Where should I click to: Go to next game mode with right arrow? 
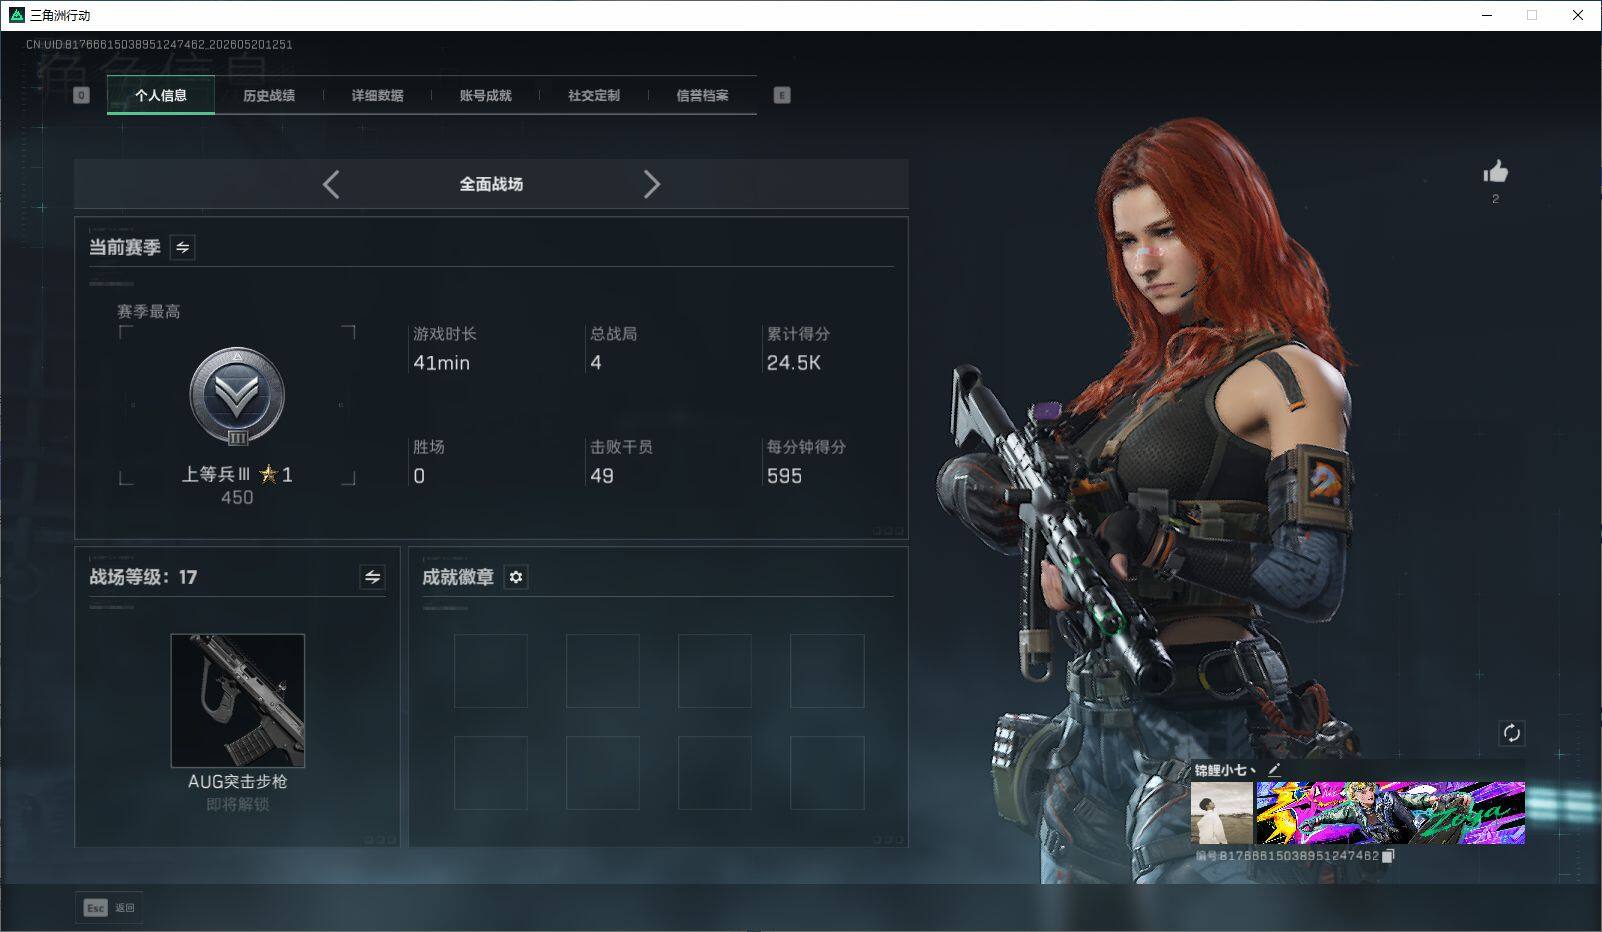tap(652, 184)
